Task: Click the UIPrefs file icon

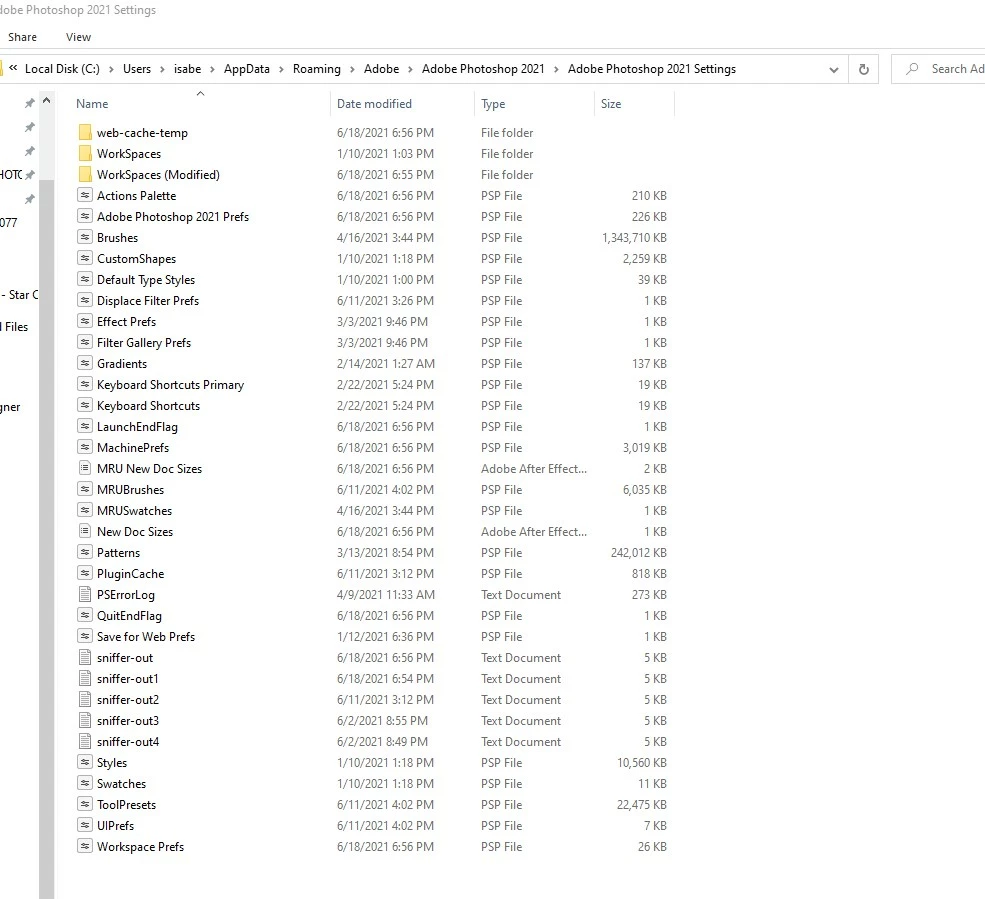Action: (x=85, y=825)
